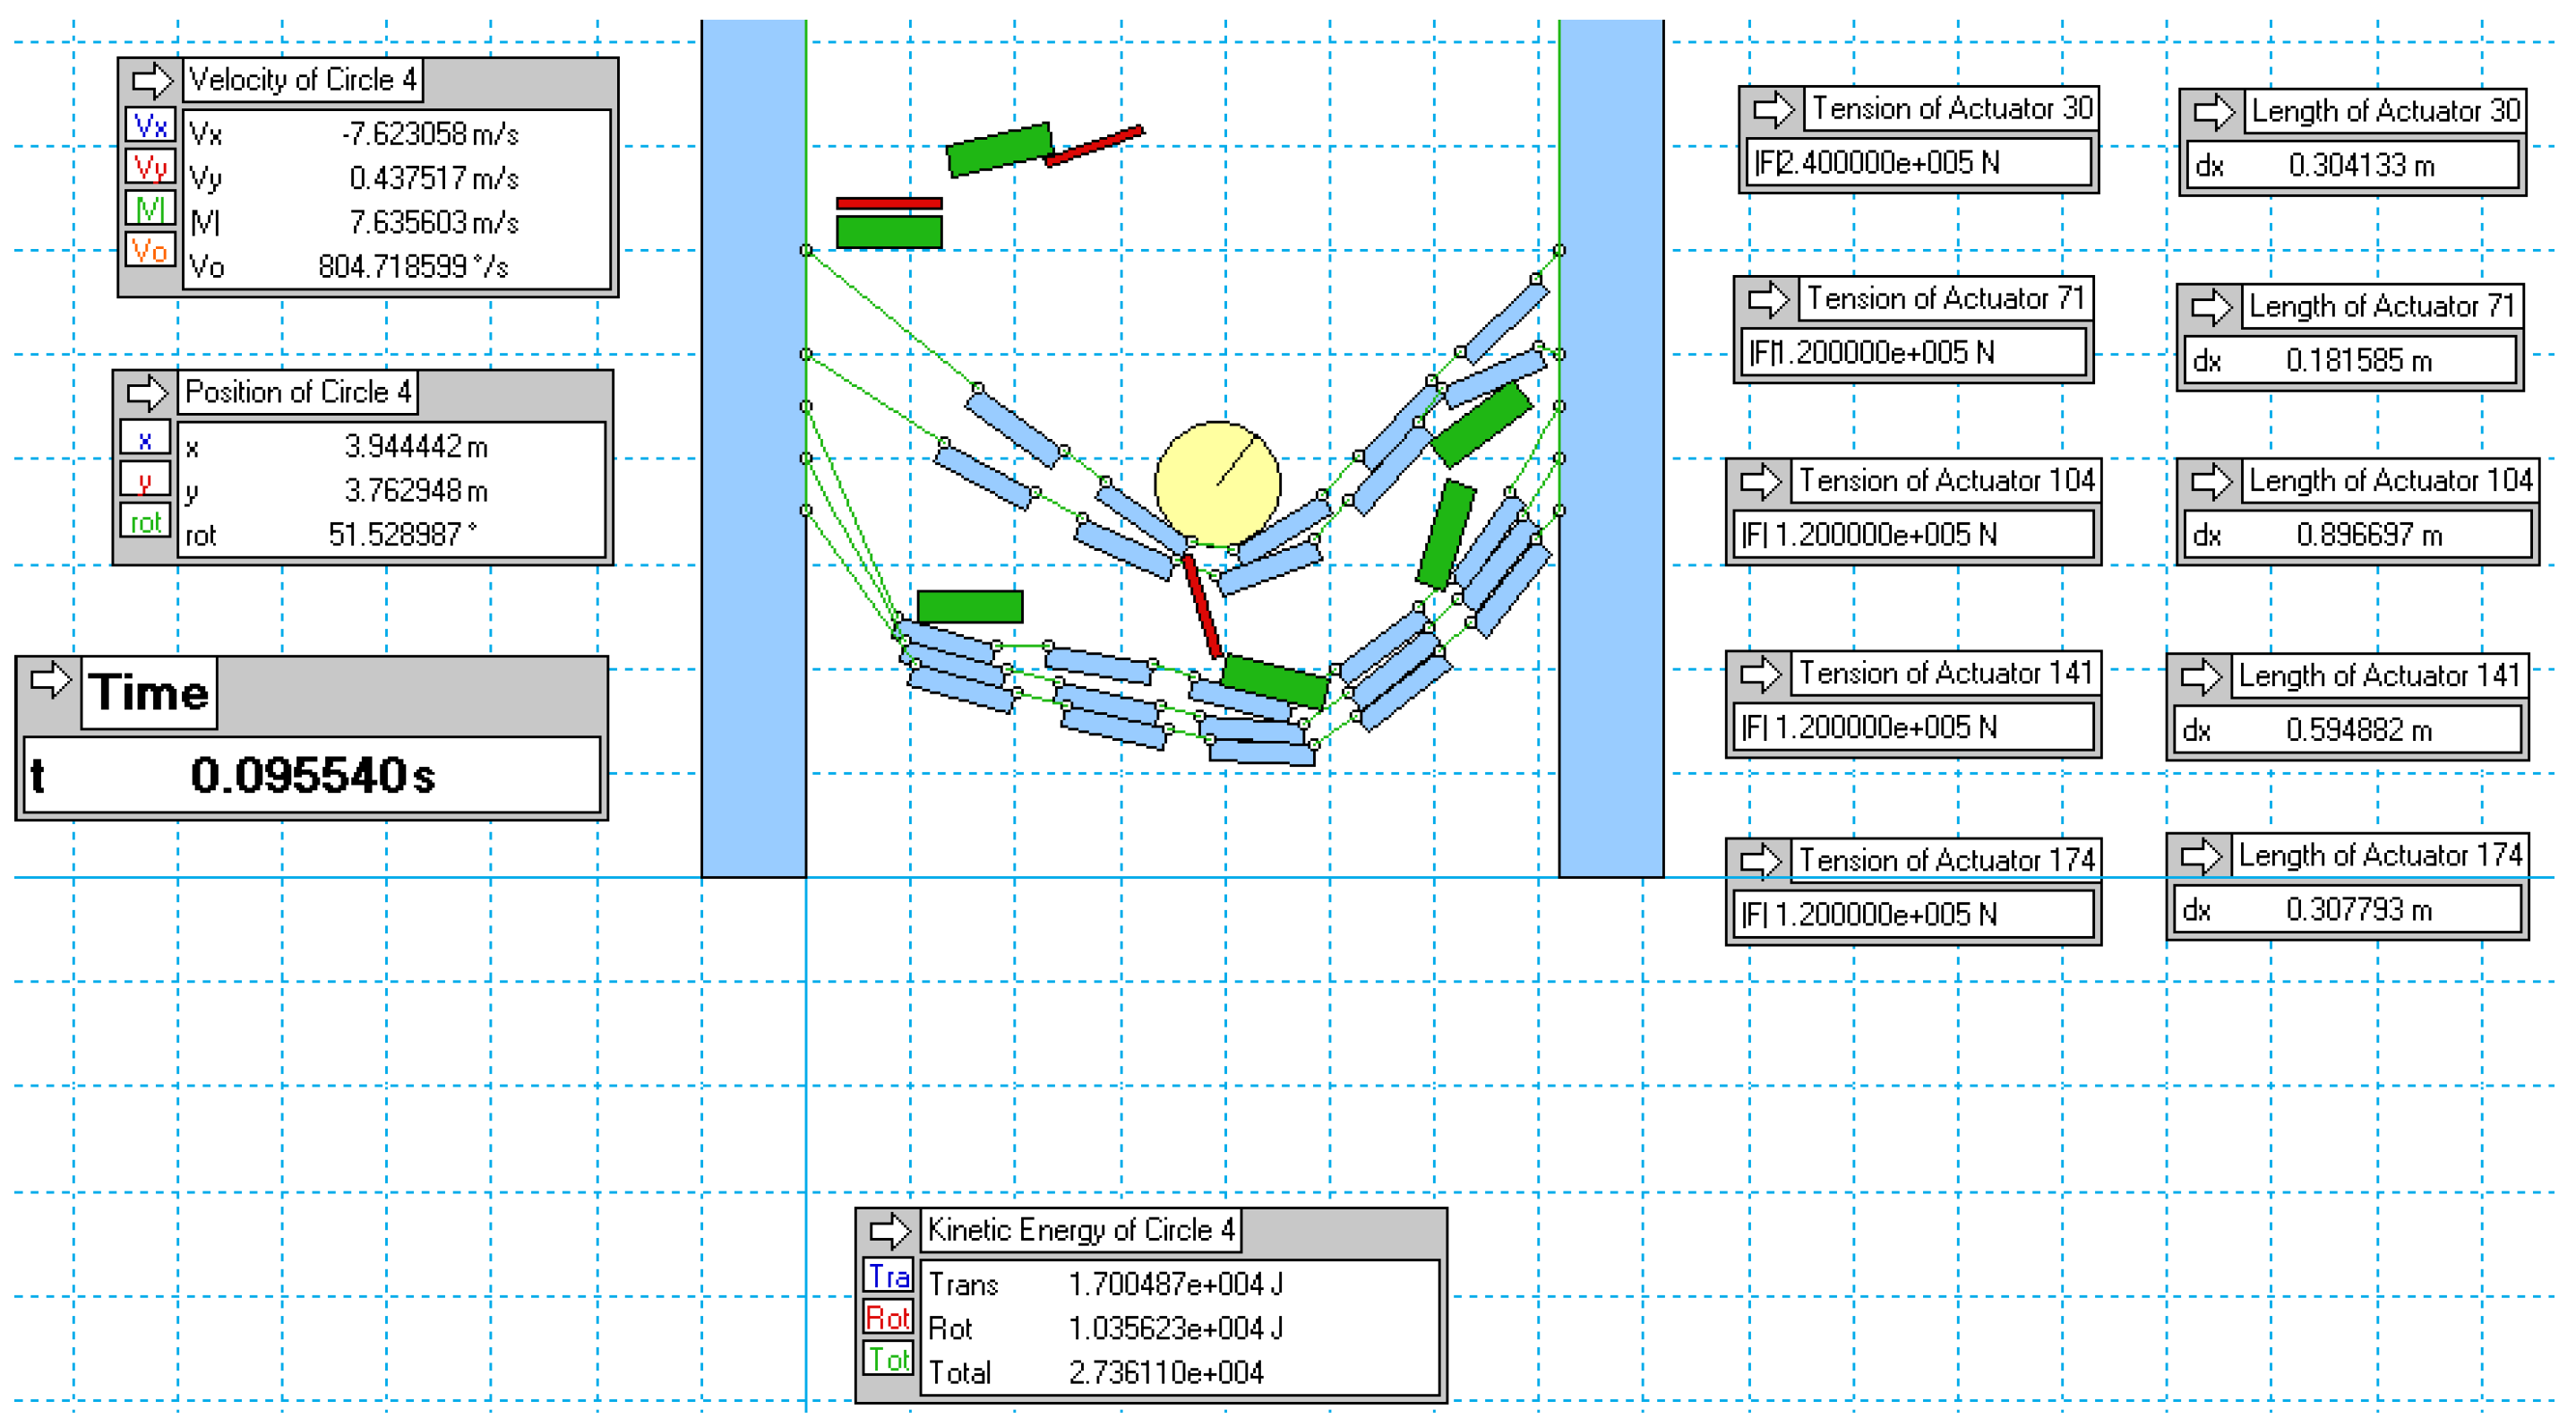Toggle the Vo channel button in velocity meter
The image size is (2576, 1427).
coord(150,250)
